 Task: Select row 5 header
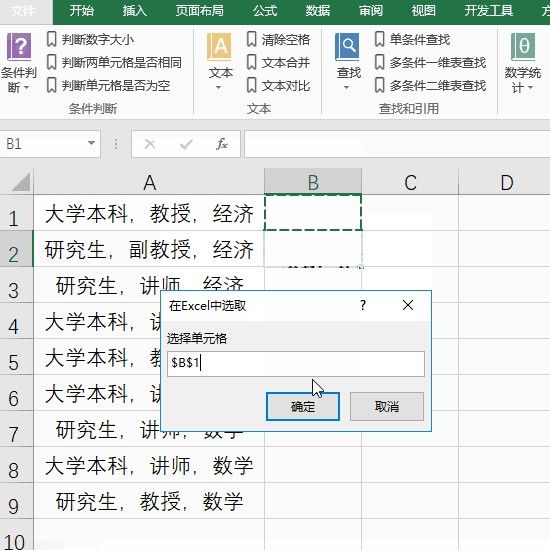click(16, 357)
